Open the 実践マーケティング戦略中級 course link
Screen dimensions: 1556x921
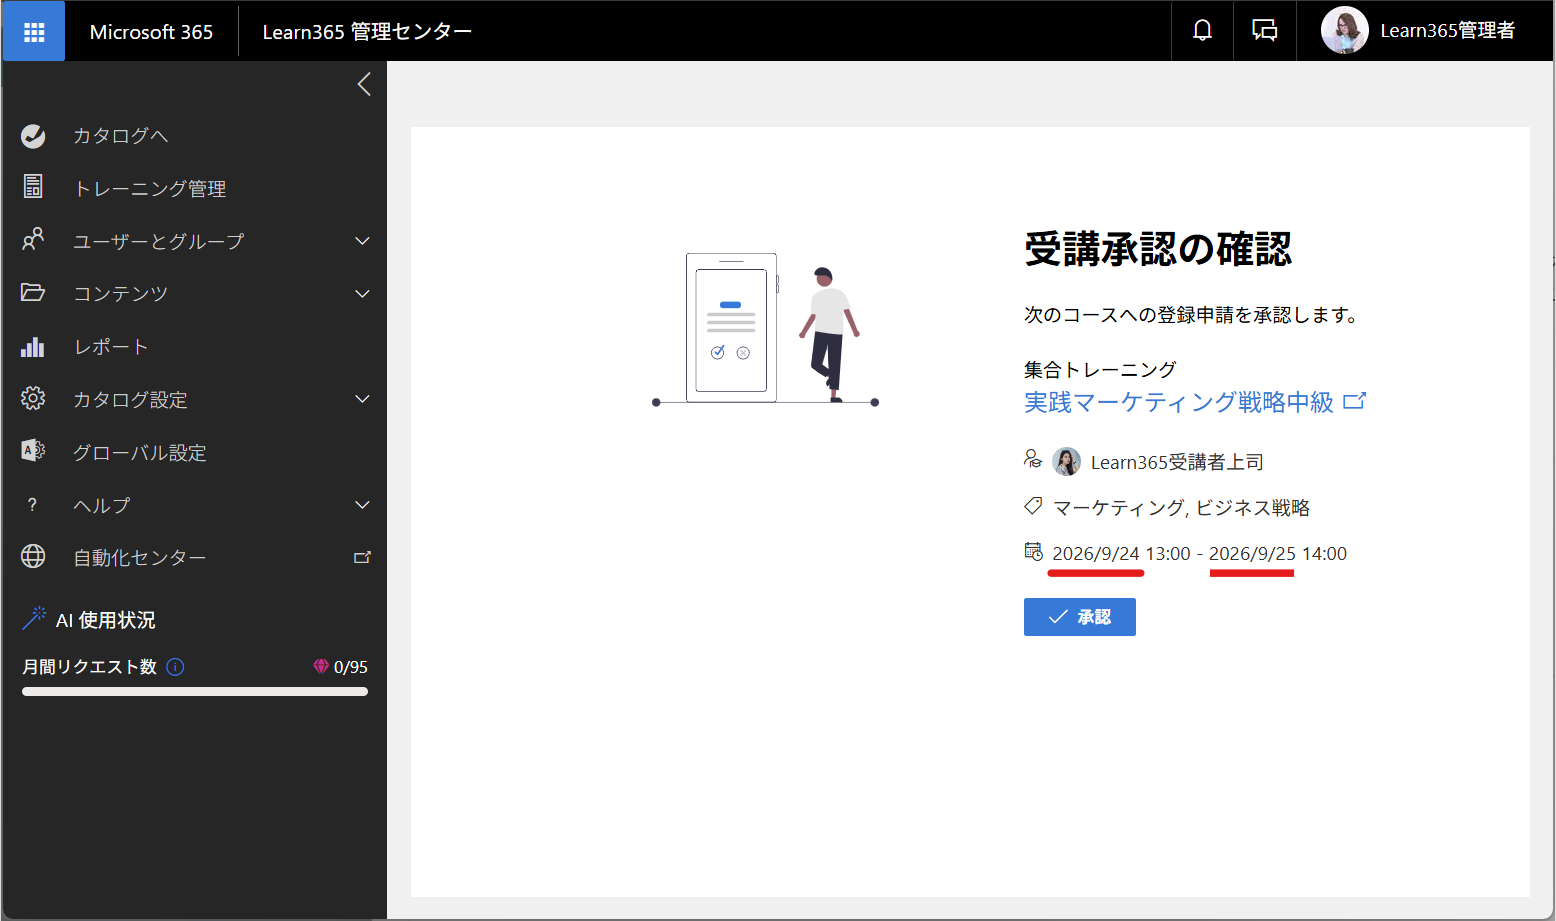pos(1179,402)
